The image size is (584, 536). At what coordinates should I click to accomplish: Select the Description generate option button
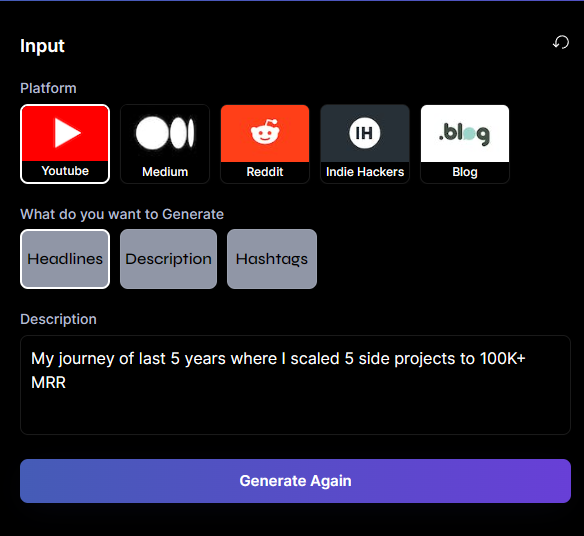point(168,259)
